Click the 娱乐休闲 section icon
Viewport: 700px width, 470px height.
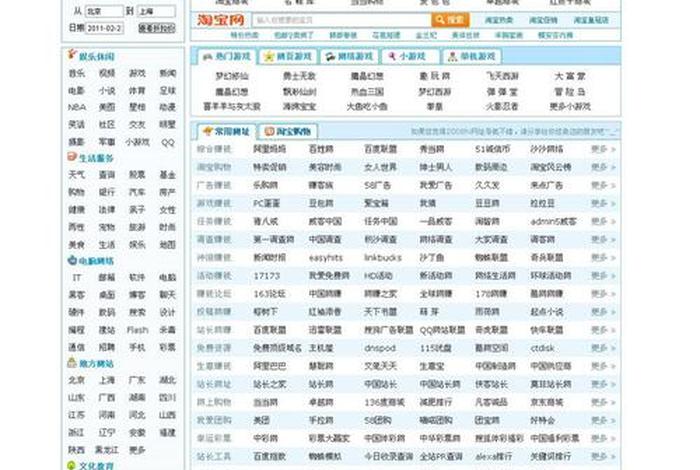tap(72, 55)
